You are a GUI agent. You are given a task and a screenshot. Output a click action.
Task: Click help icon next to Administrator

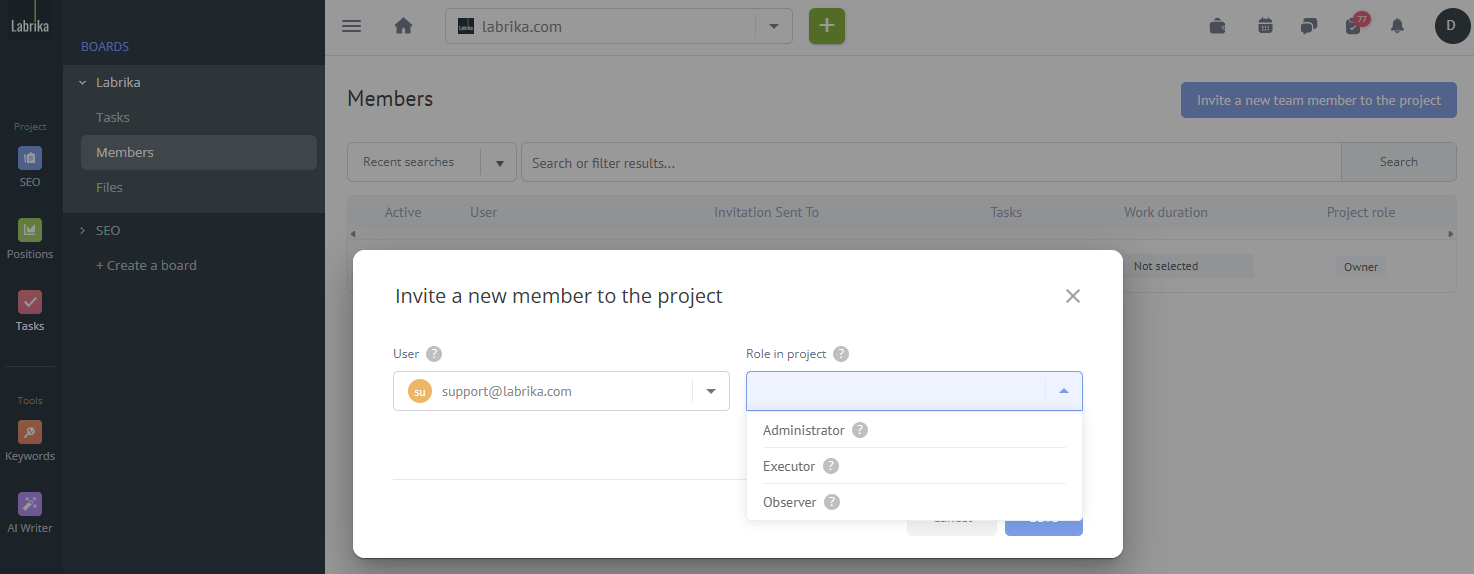point(860,430)
